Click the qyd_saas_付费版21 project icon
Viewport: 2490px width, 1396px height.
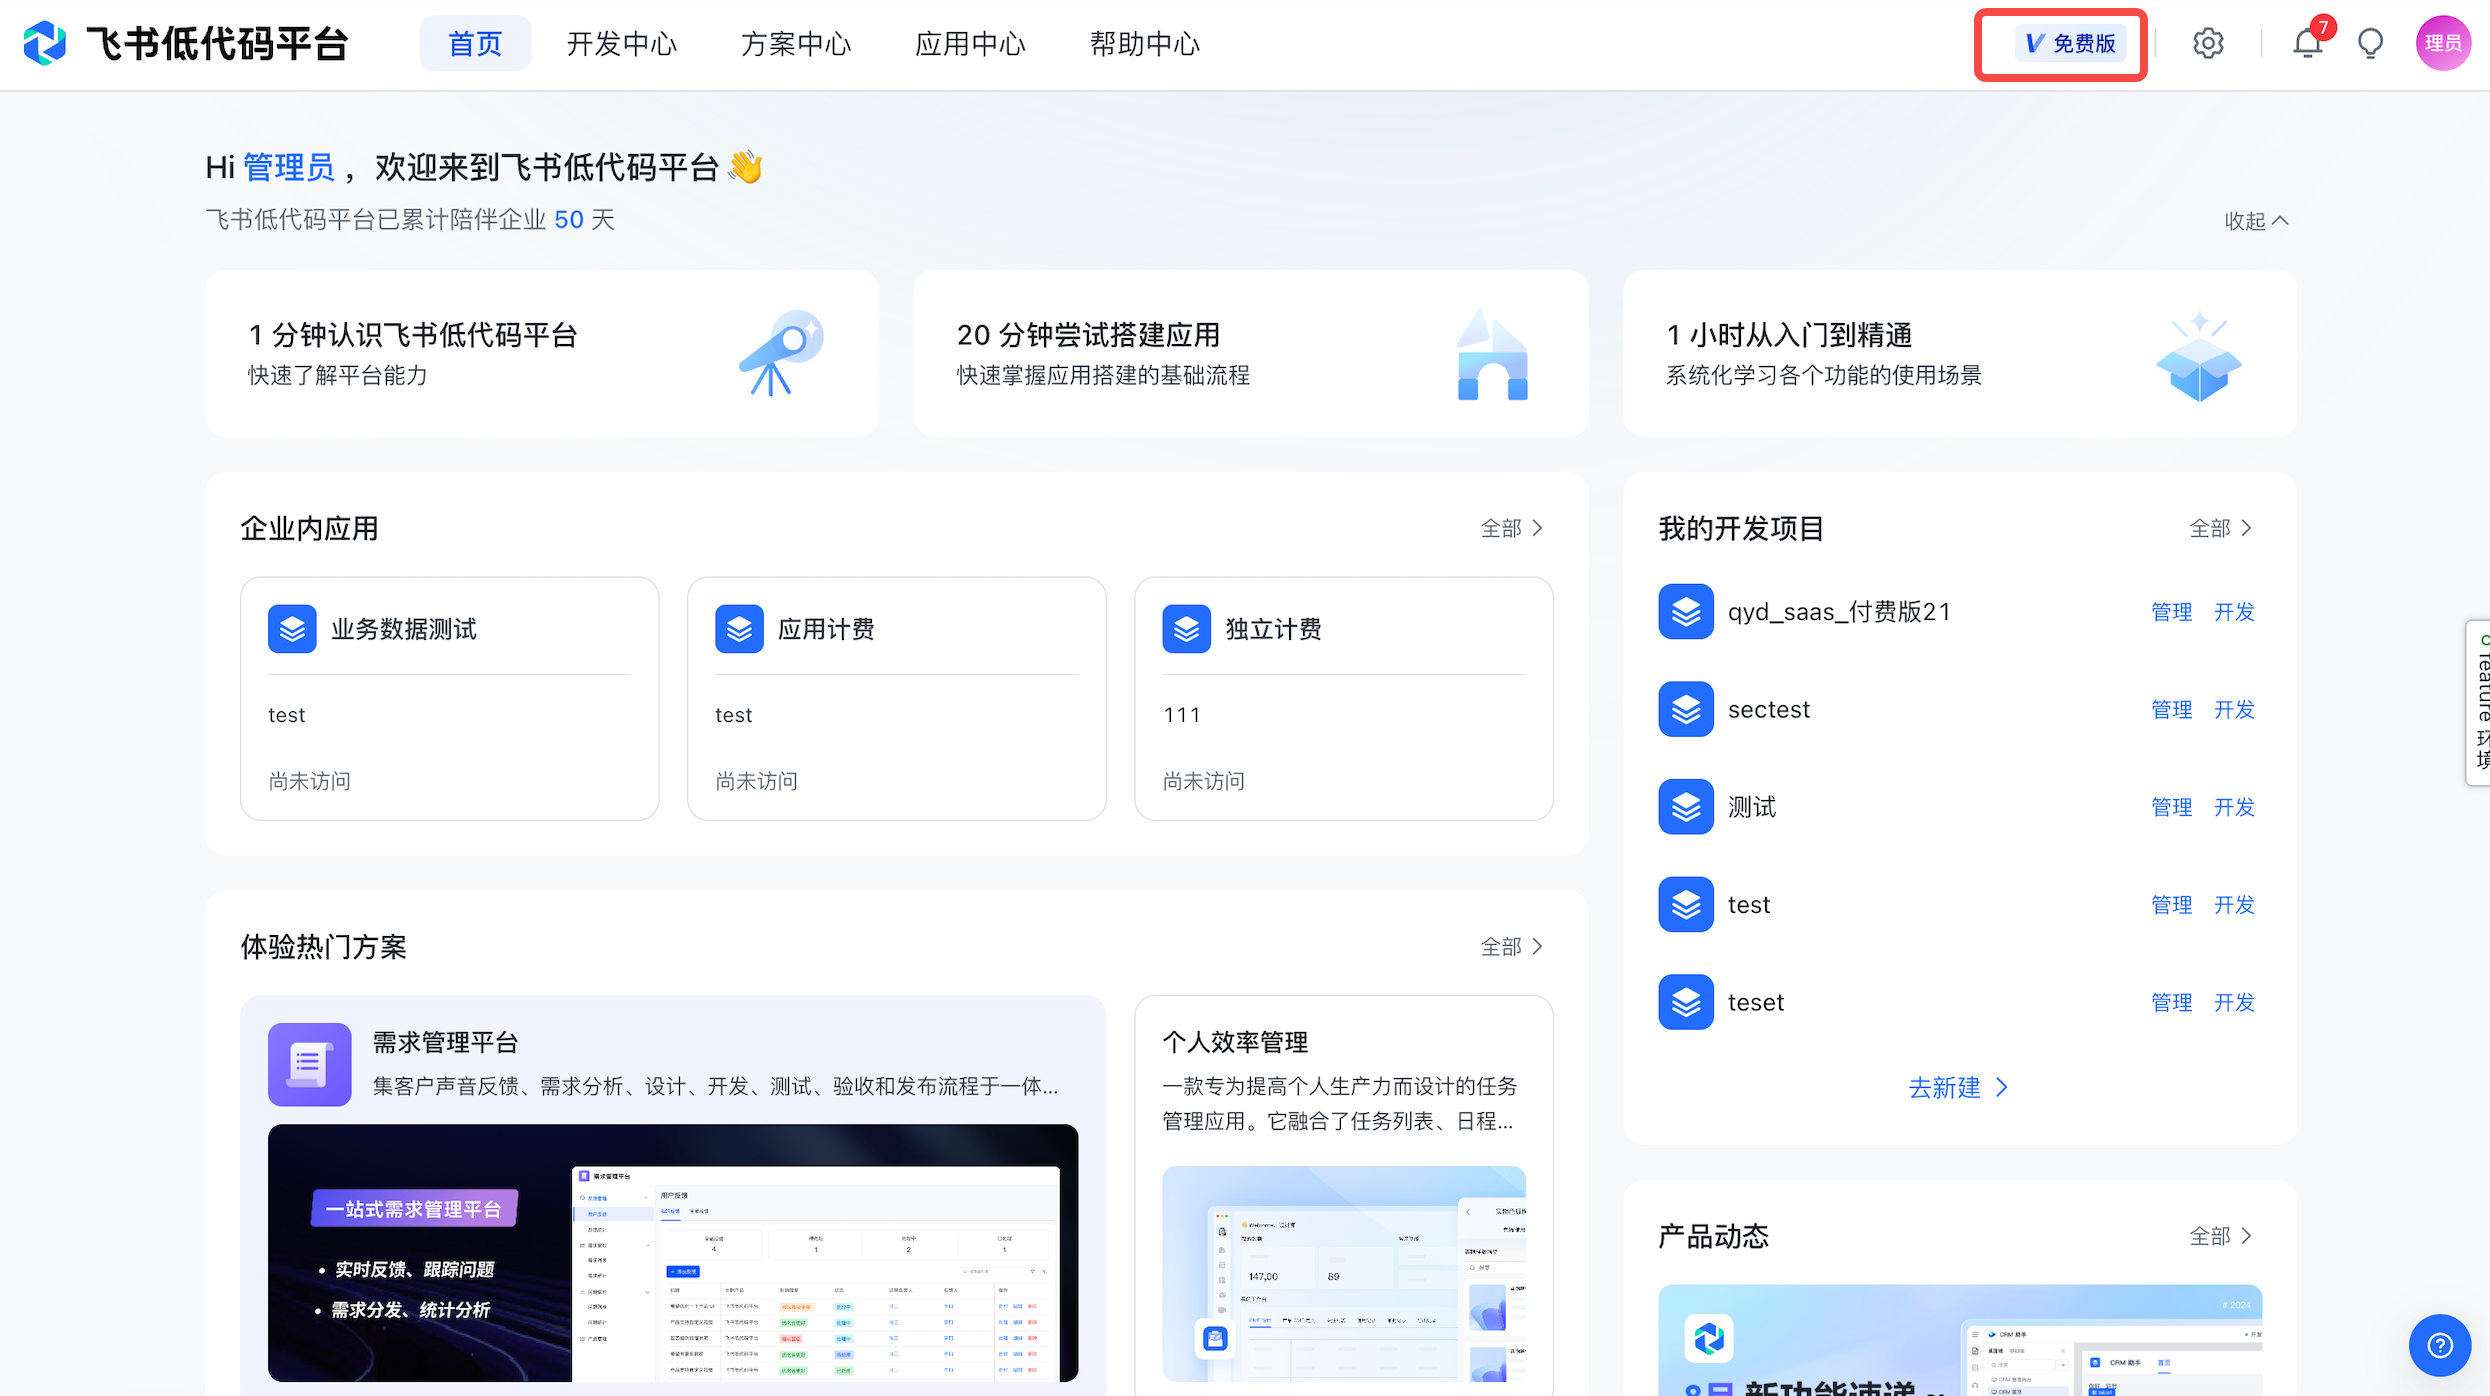(x=1686, y=612)
